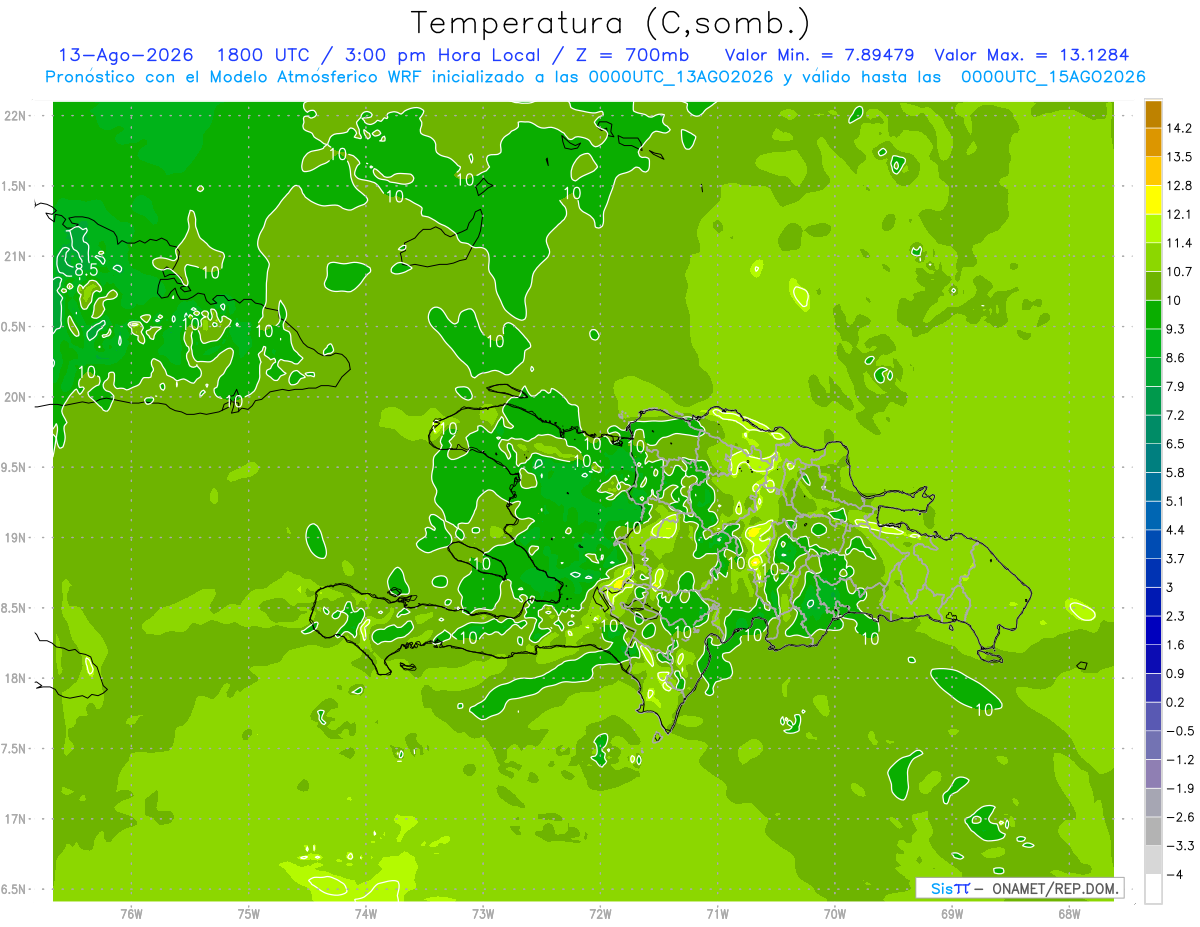Image resolution: width=1200 pixels, height=927 pixels.
Task: Click the '12.1' color scale label
Action: coord(1179,214)
